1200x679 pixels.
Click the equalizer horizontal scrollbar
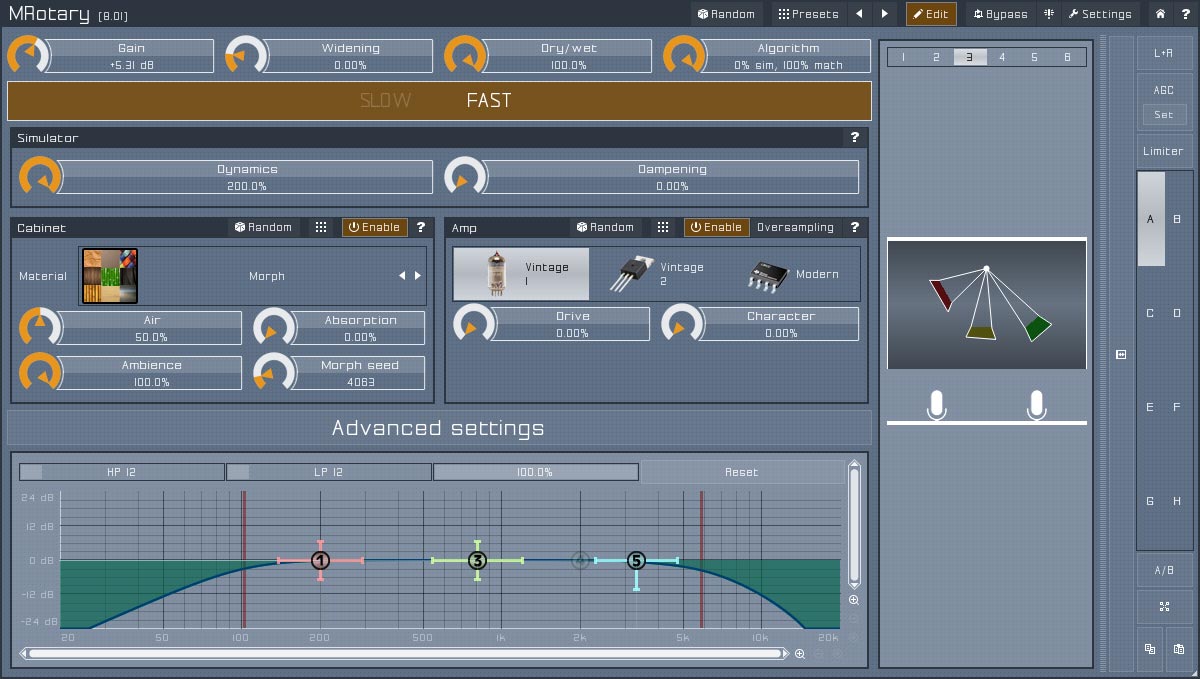coord(406,654)
